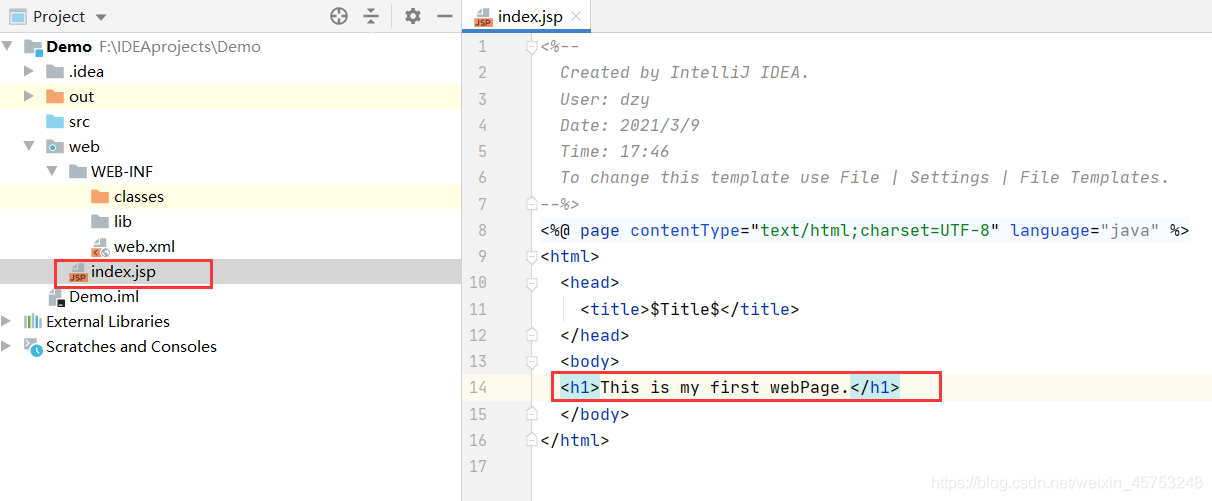
Task: Click the orange out folder icon
Action: coord(55,97)
